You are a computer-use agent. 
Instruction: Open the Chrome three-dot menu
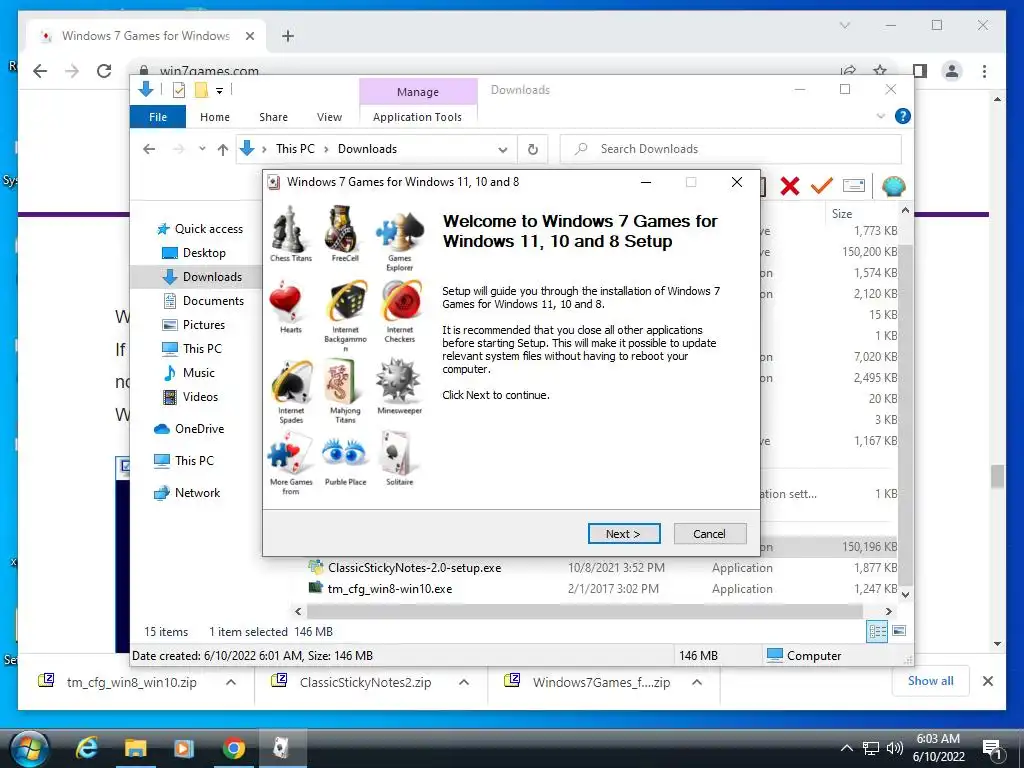[984, 71]
